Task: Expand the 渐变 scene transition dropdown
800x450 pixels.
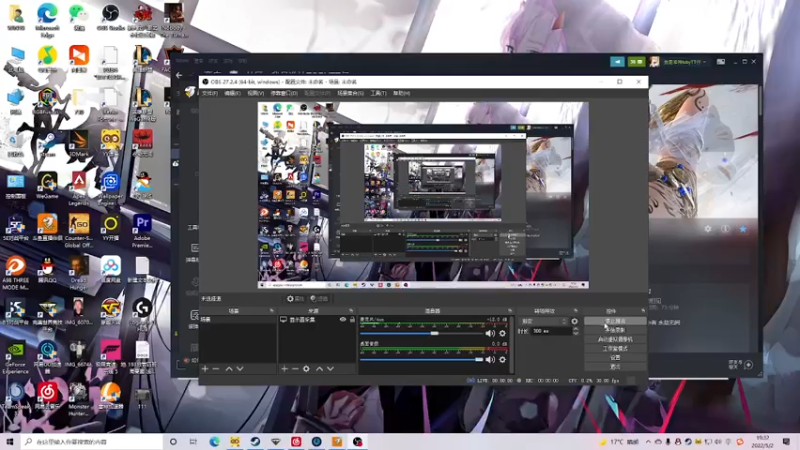Action: [x=543, y=321]
